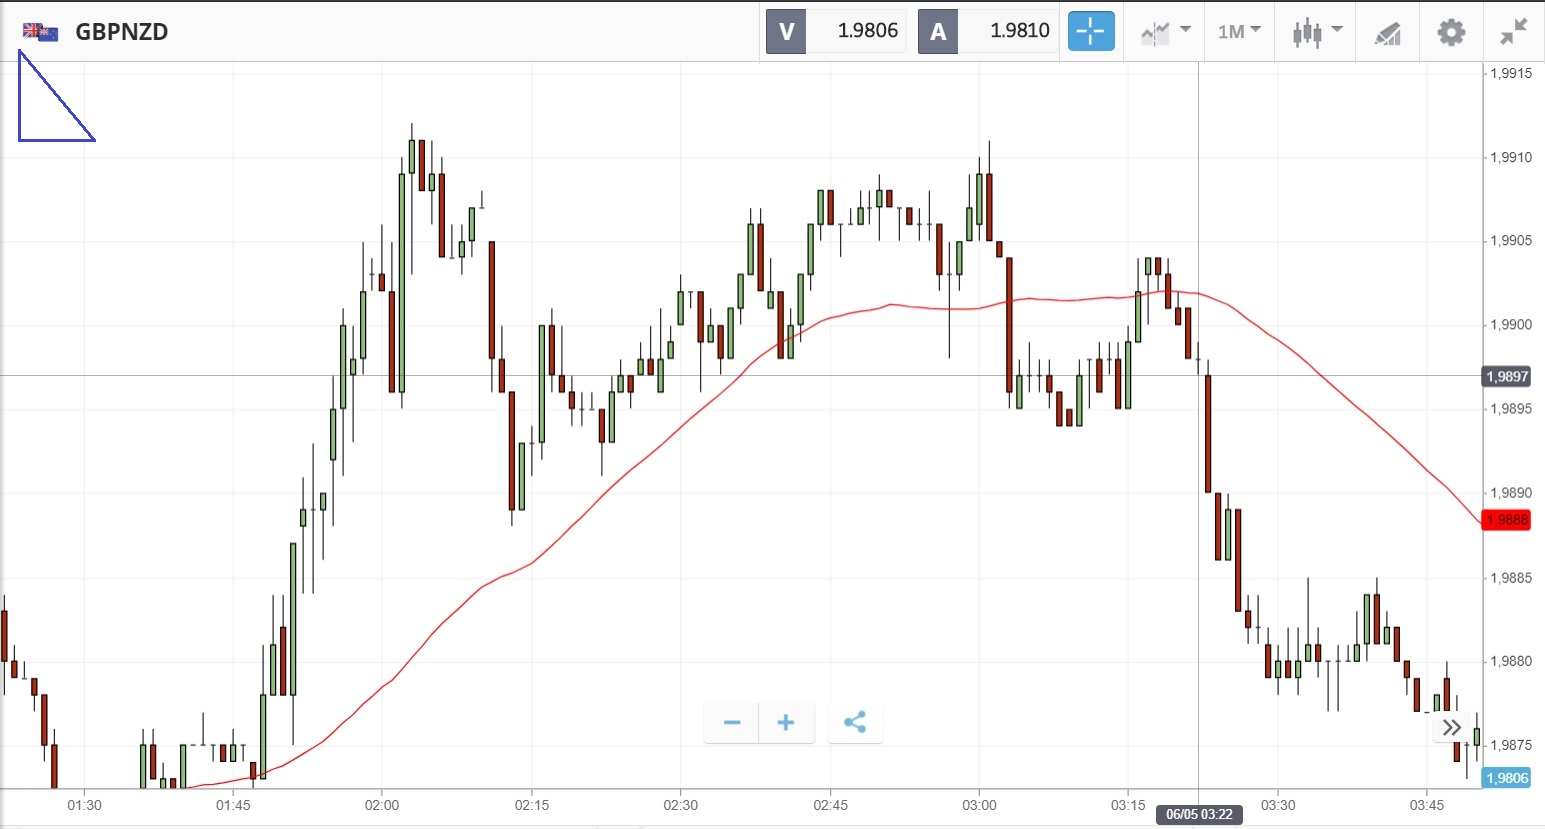Image resolution: width=1545 pixels, height=829 pixels.
Task: Click the red moving average price label 1.9888
Action: click(1507, 520)
